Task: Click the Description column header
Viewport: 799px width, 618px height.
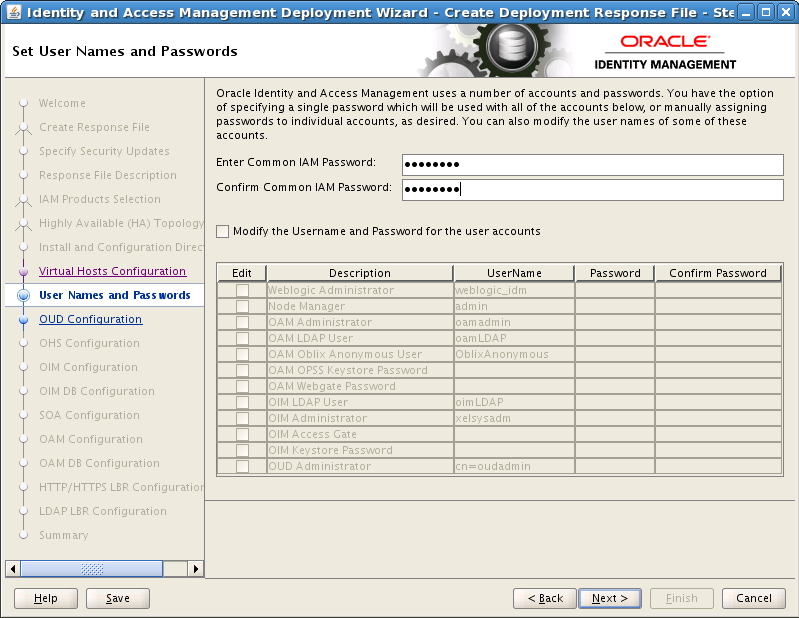Action: coord(360,273)
